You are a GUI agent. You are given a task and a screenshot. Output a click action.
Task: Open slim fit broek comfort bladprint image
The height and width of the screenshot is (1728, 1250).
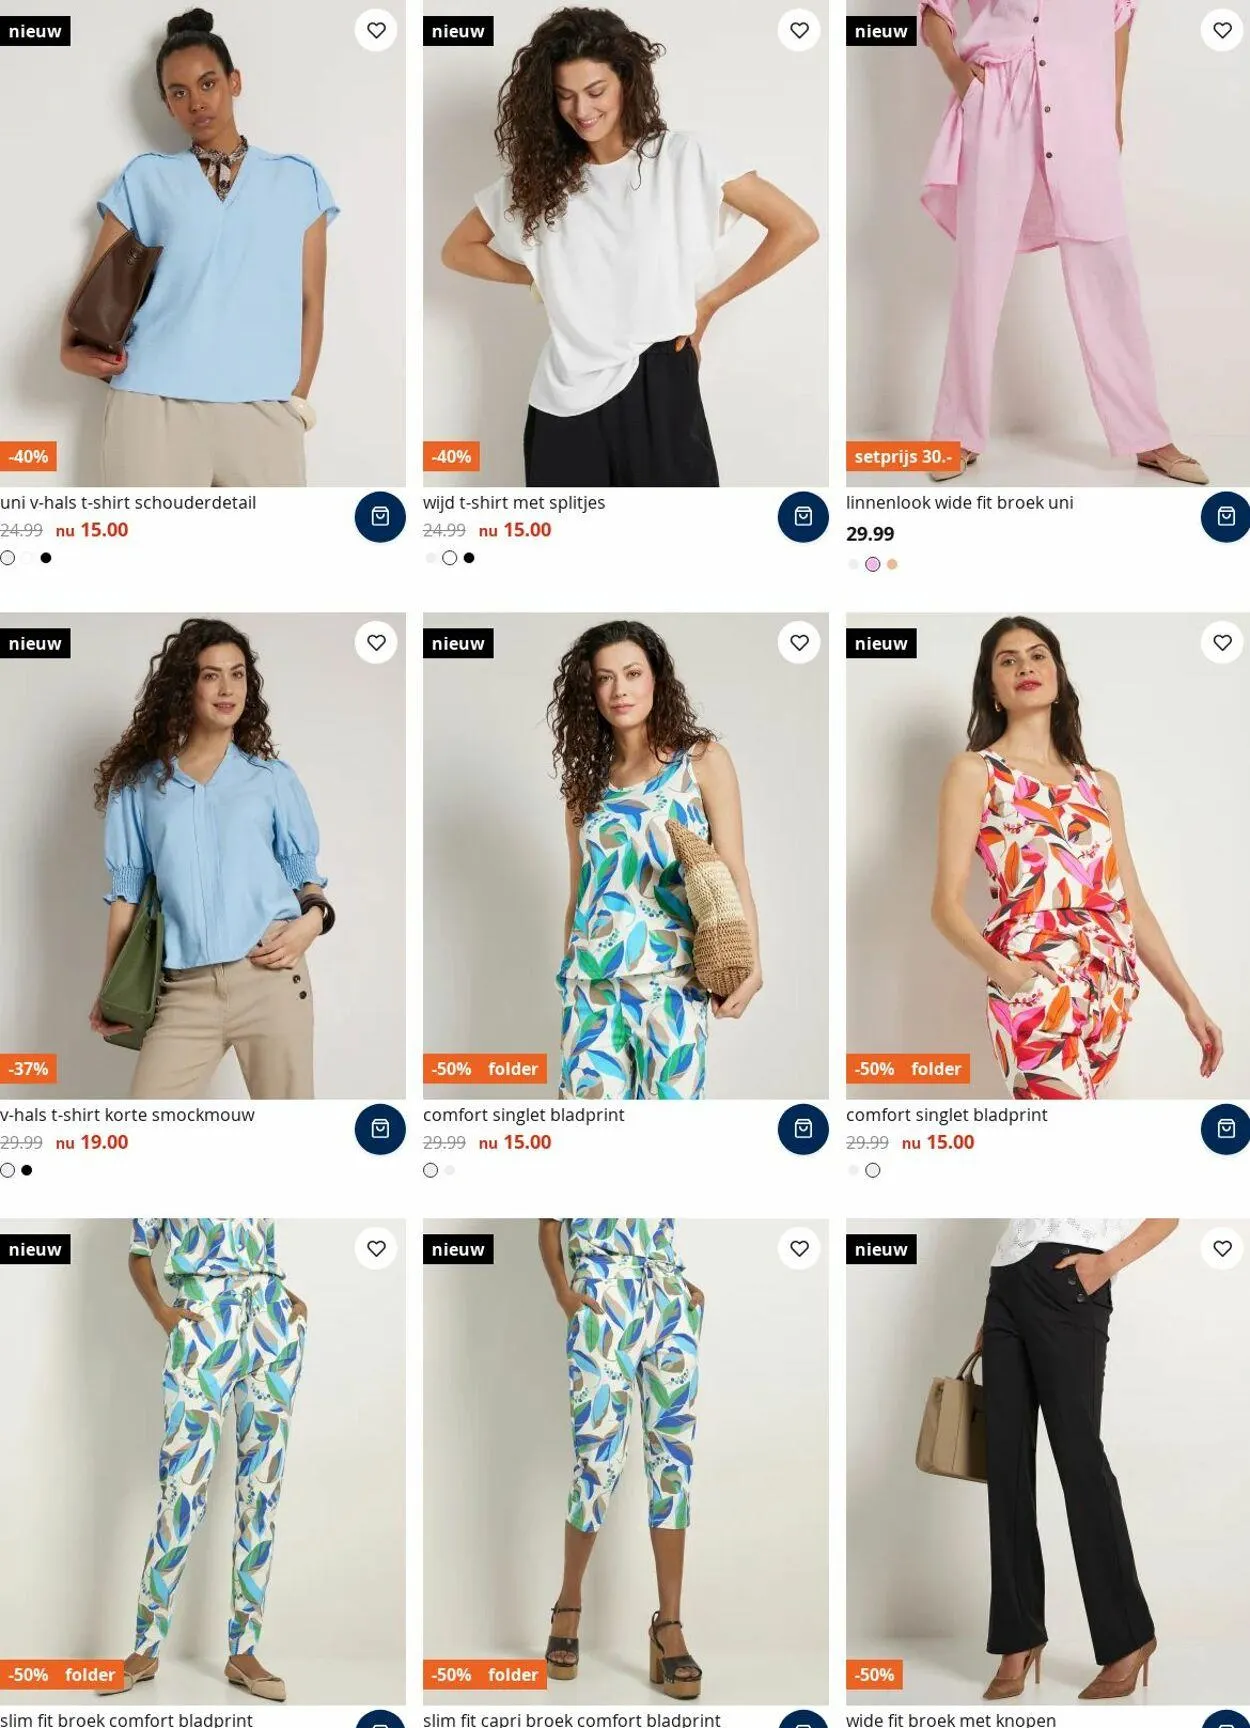coord(203,1461)
